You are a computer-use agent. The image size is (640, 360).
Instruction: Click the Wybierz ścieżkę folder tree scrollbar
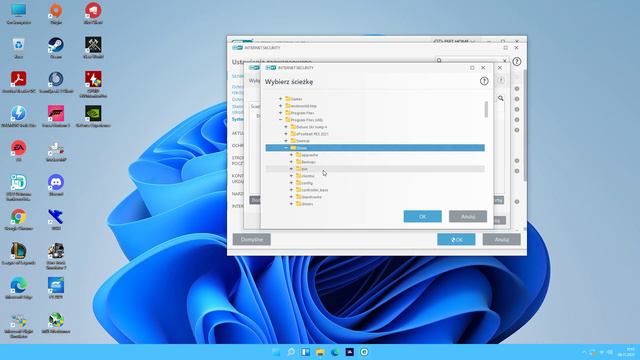click(x=486, y=109)
